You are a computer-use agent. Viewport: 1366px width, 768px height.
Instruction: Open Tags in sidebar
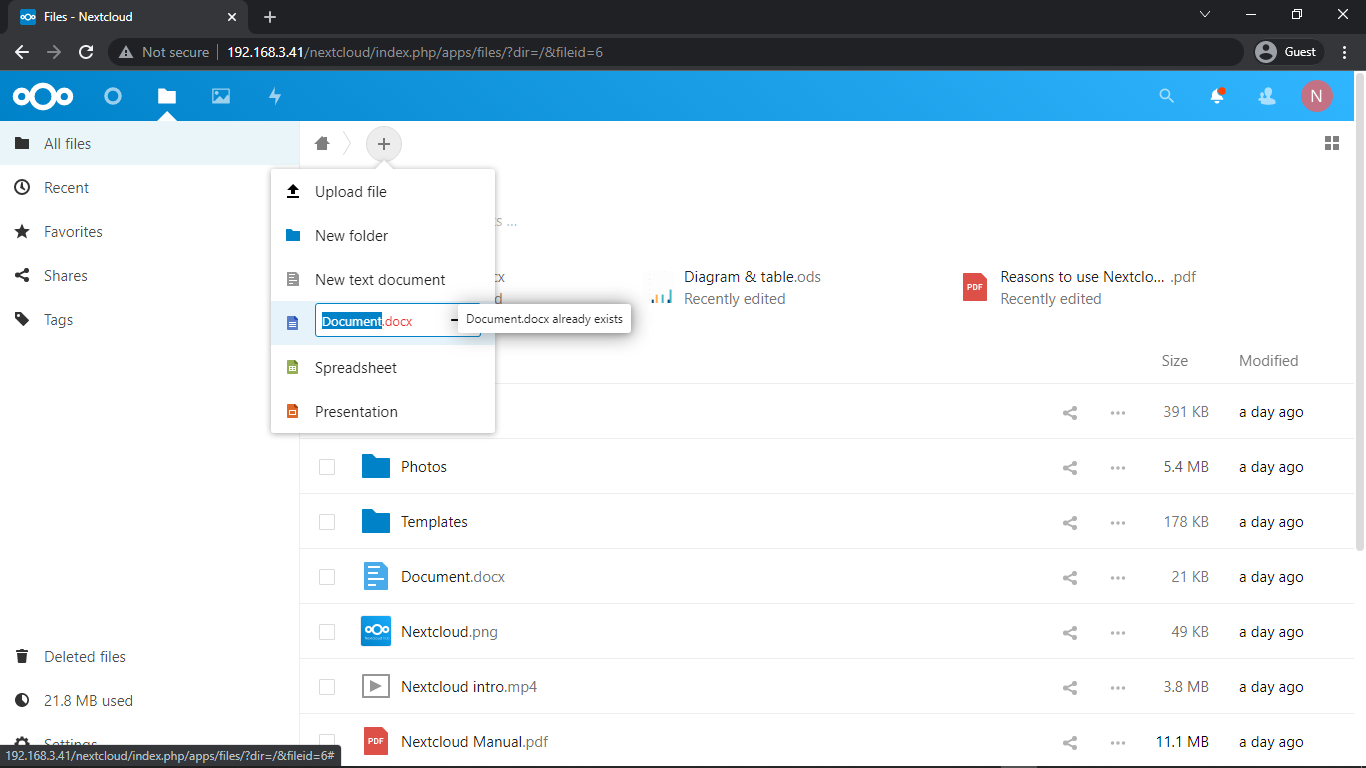pyautogui.click(x=150, y=320)
